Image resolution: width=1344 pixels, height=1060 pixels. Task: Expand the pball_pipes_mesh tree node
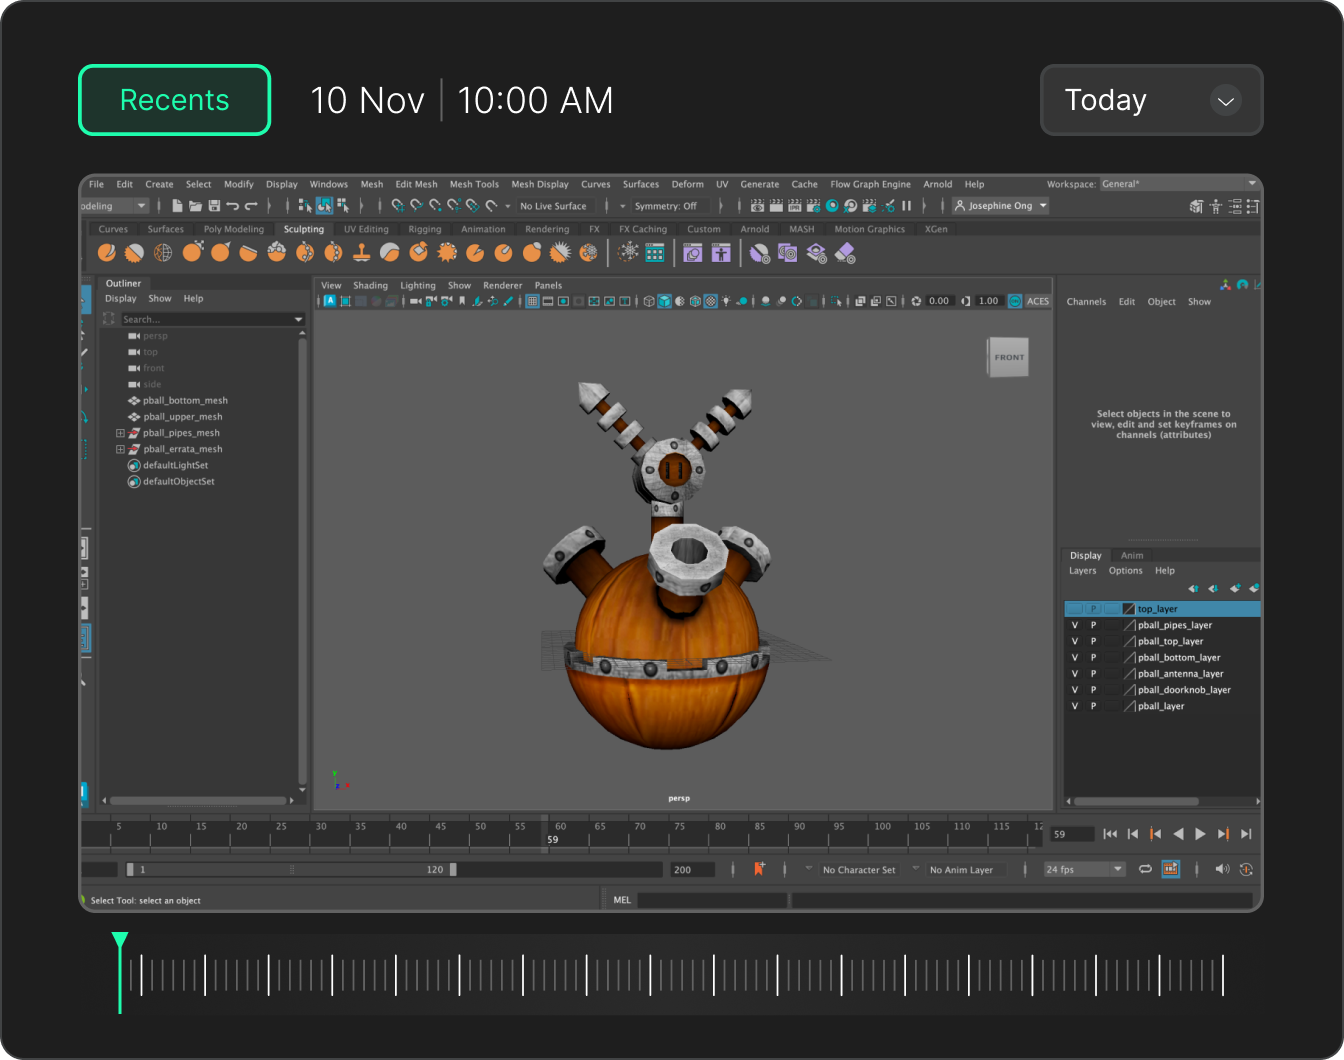click(120, 433)
